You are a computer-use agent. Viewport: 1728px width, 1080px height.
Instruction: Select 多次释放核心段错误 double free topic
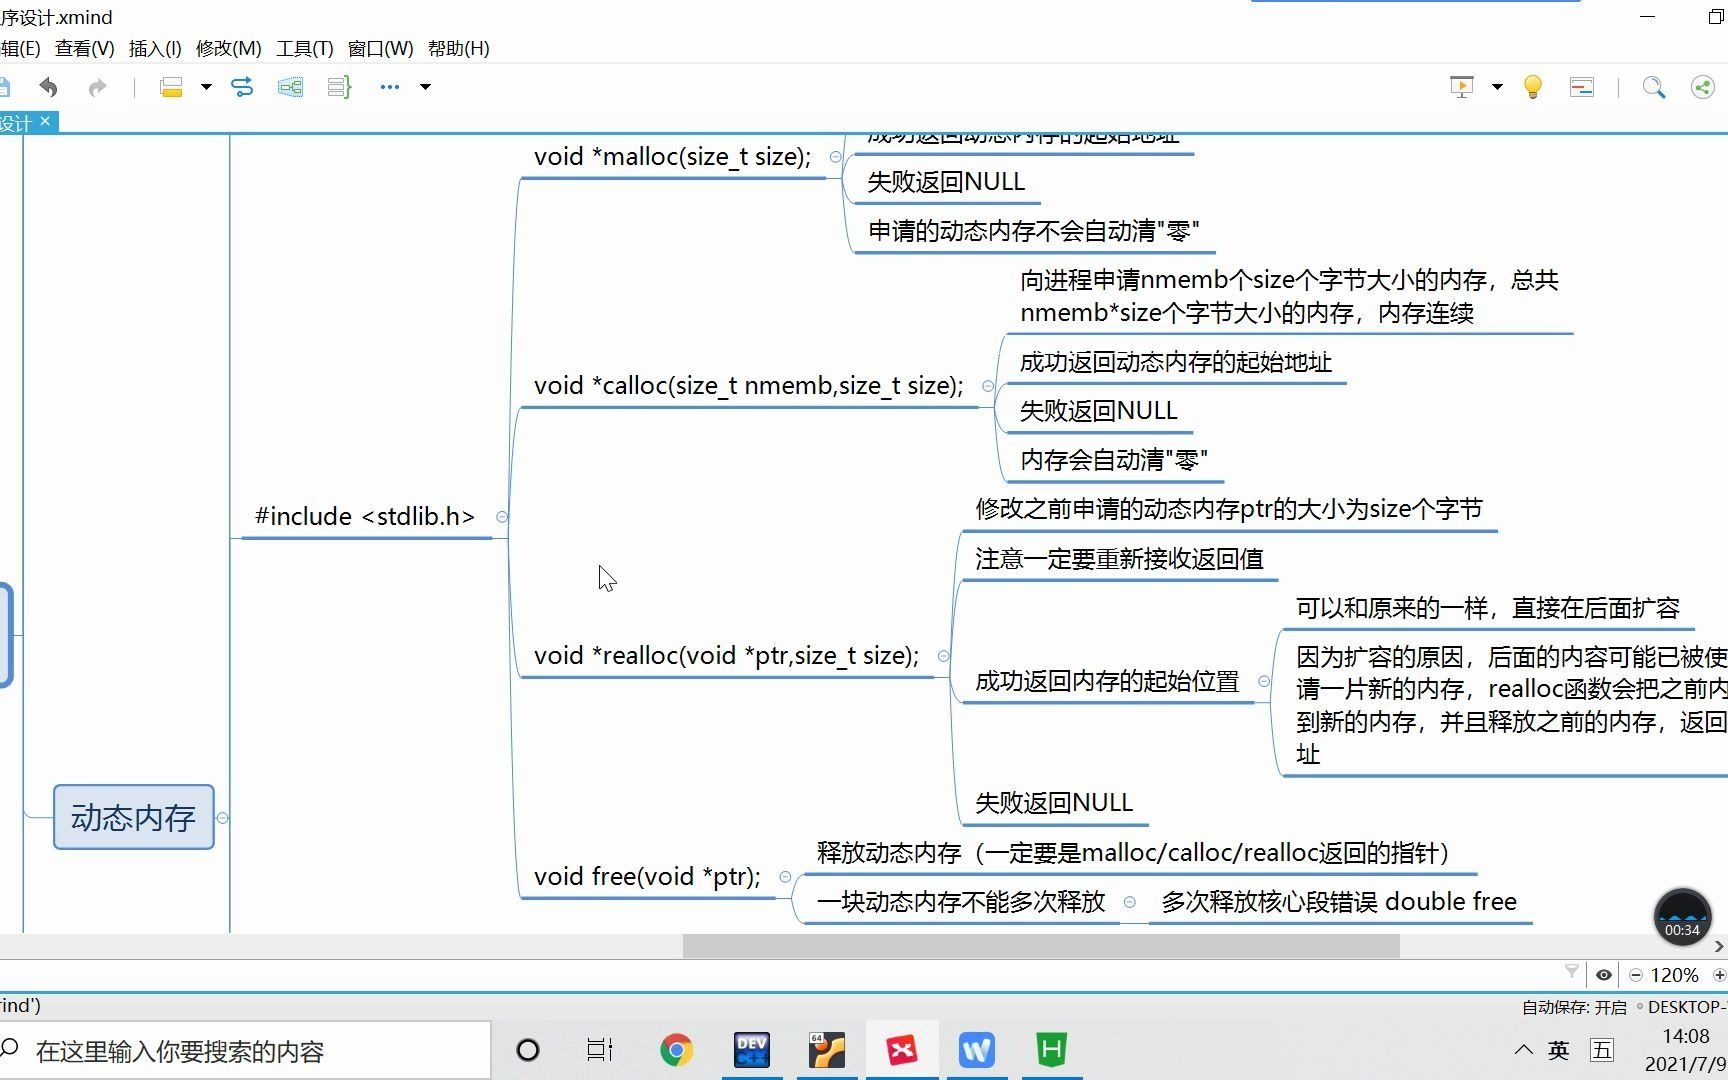1339,902
